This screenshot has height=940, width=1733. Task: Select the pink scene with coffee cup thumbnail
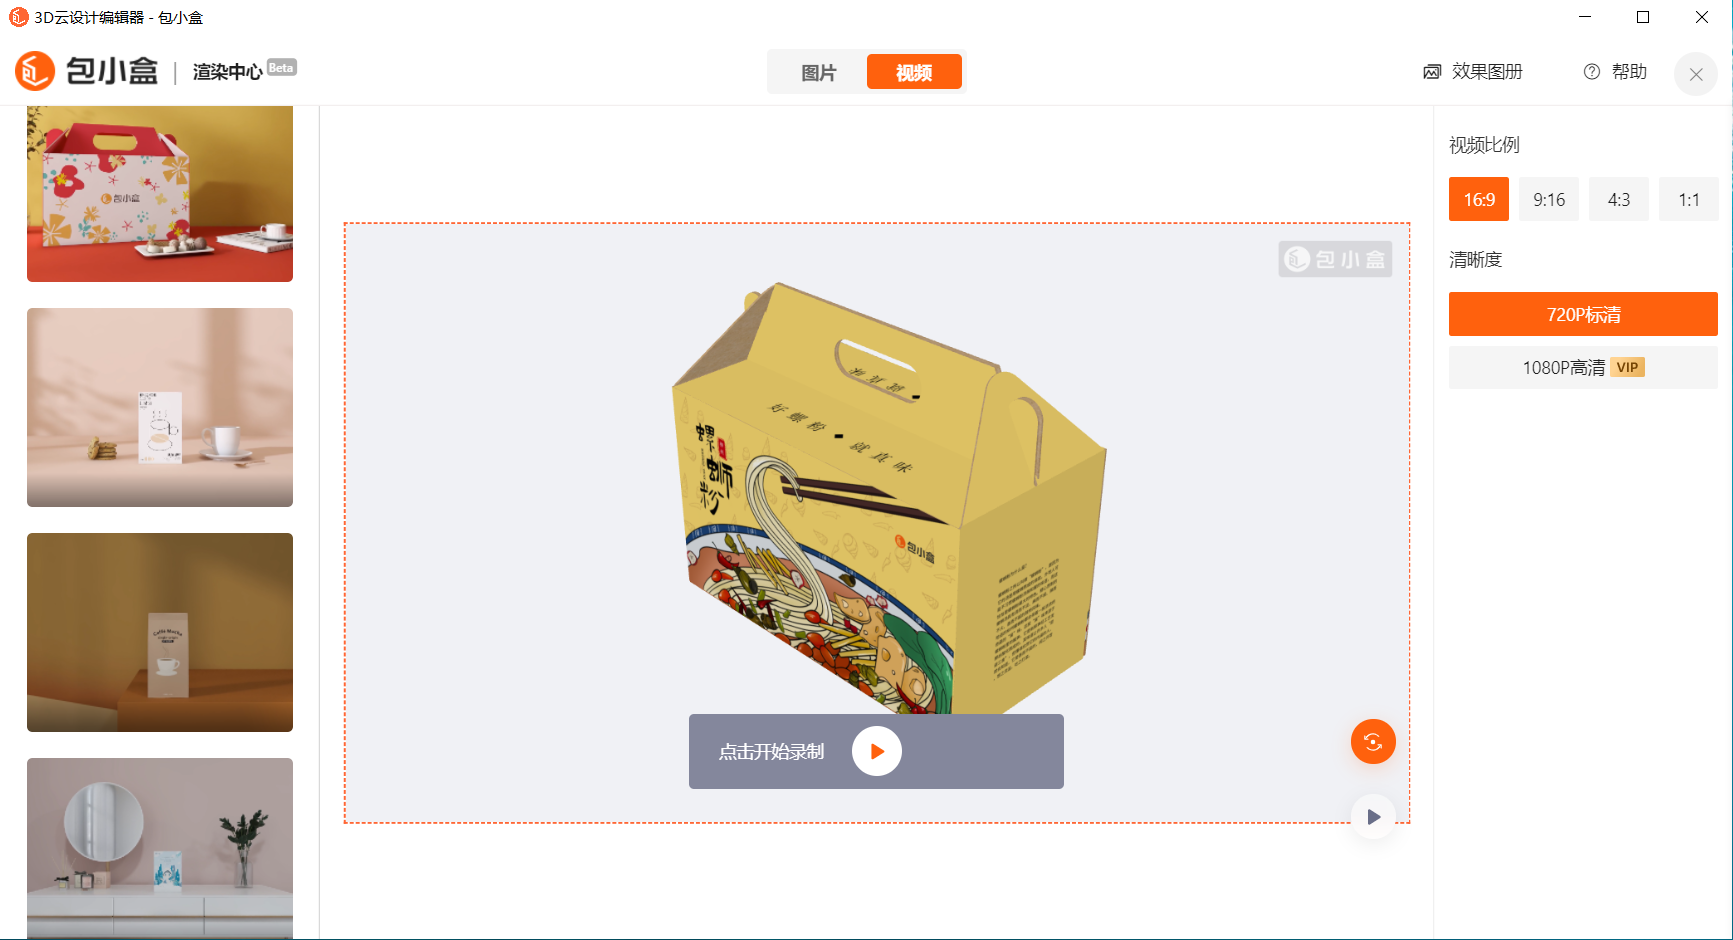pyautogui.click(x=160, y=407)
